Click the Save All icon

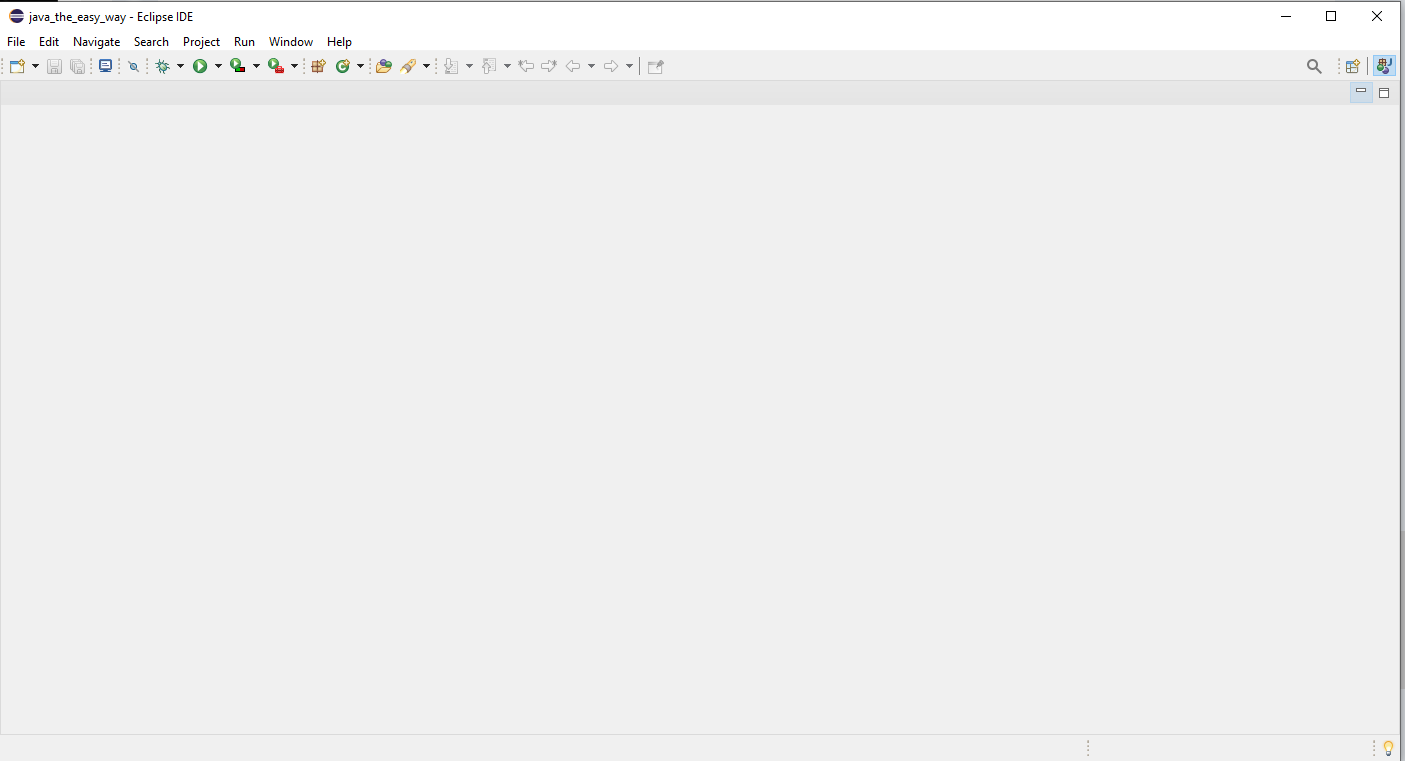tap(77, 66)
